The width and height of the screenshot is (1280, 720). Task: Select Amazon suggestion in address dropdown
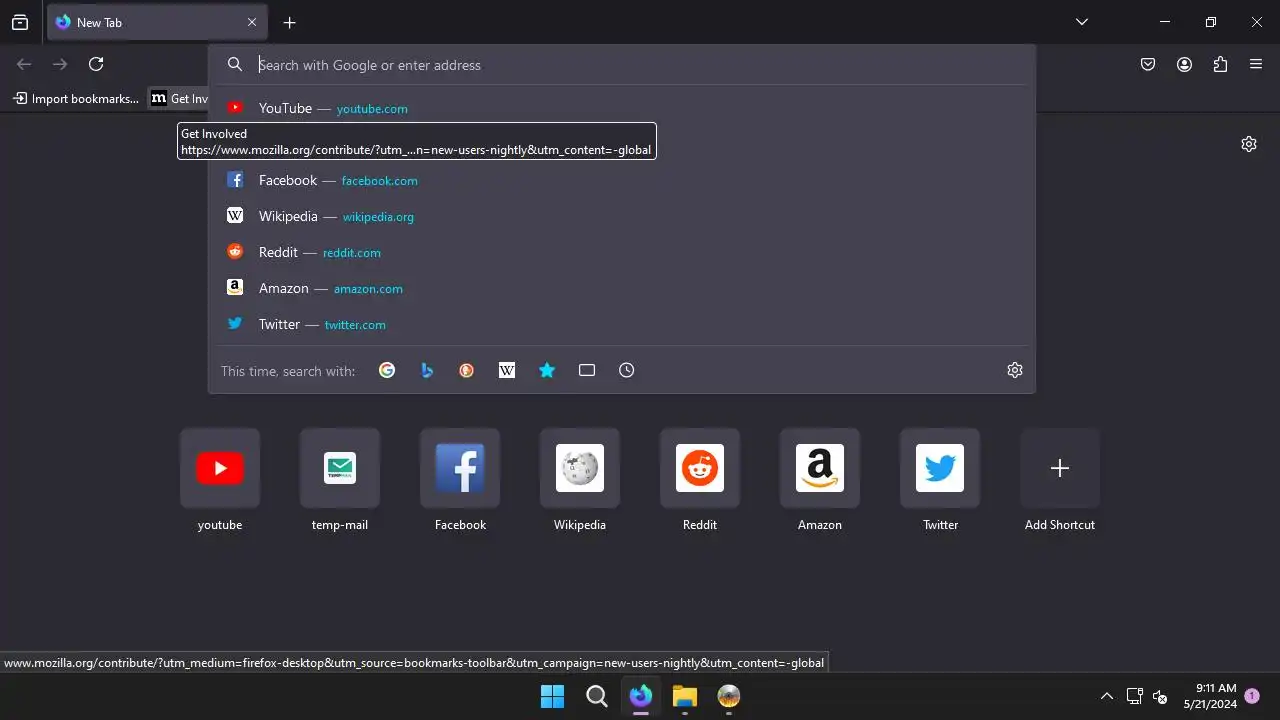[621, 288]
